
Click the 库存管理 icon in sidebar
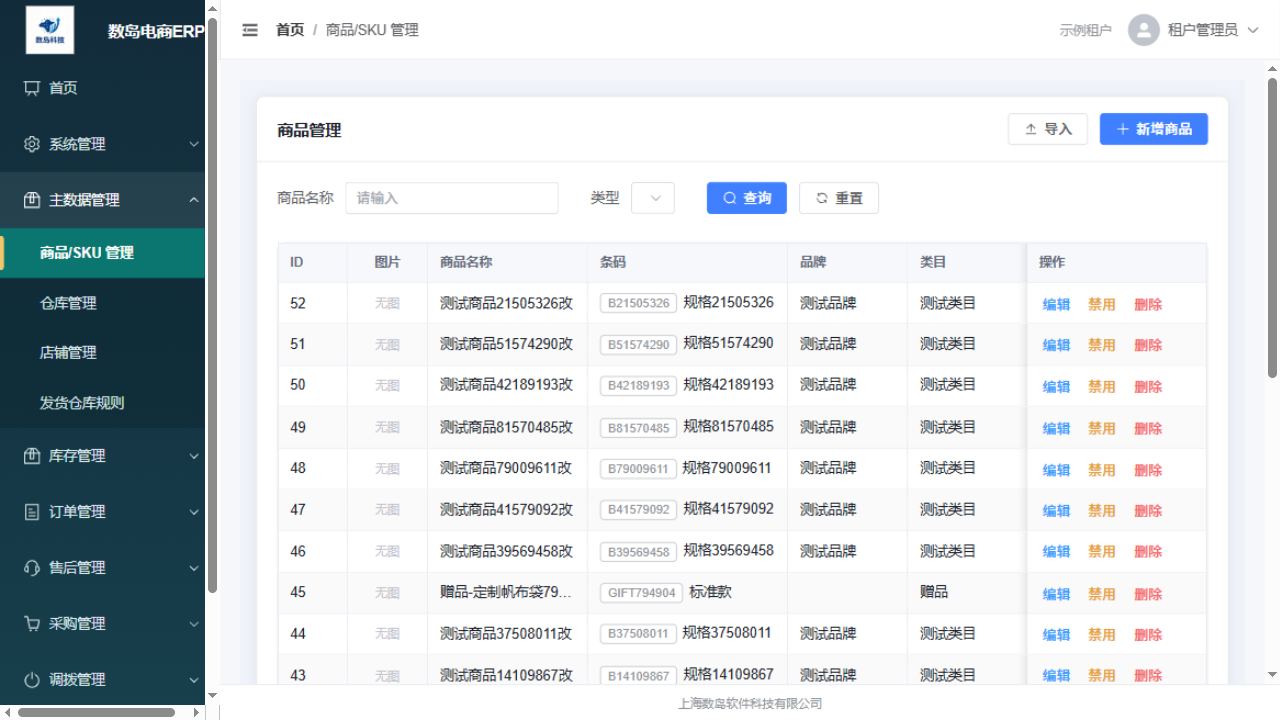(32, 456)
